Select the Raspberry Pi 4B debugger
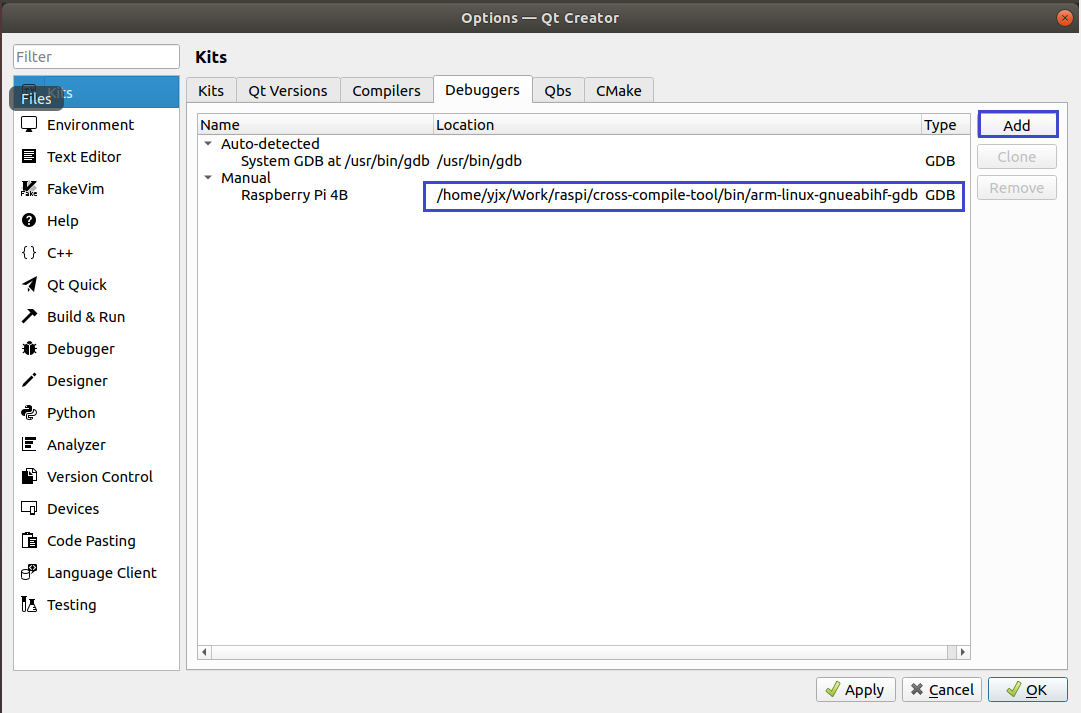 (x=294, y=194)
